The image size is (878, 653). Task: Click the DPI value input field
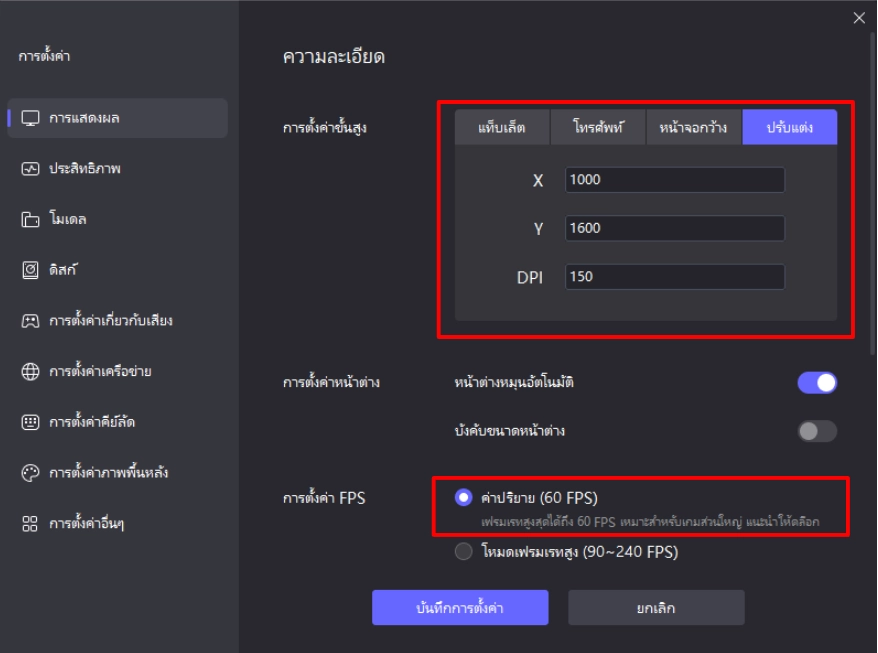[674, 277]
